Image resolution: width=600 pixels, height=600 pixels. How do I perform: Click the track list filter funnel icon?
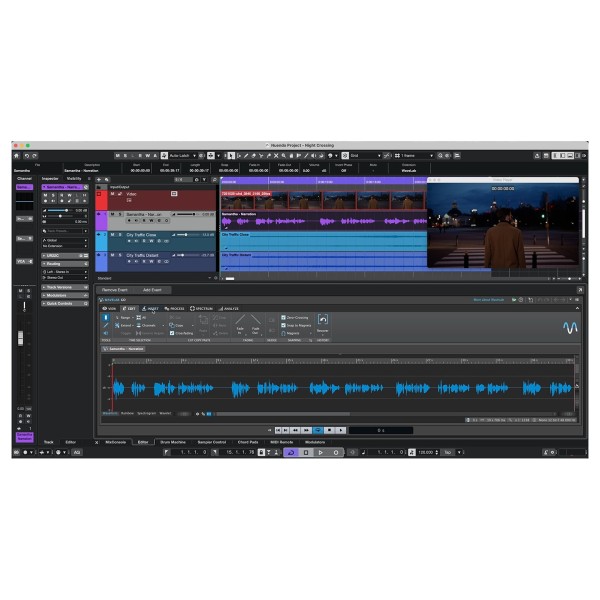[204, 179]
